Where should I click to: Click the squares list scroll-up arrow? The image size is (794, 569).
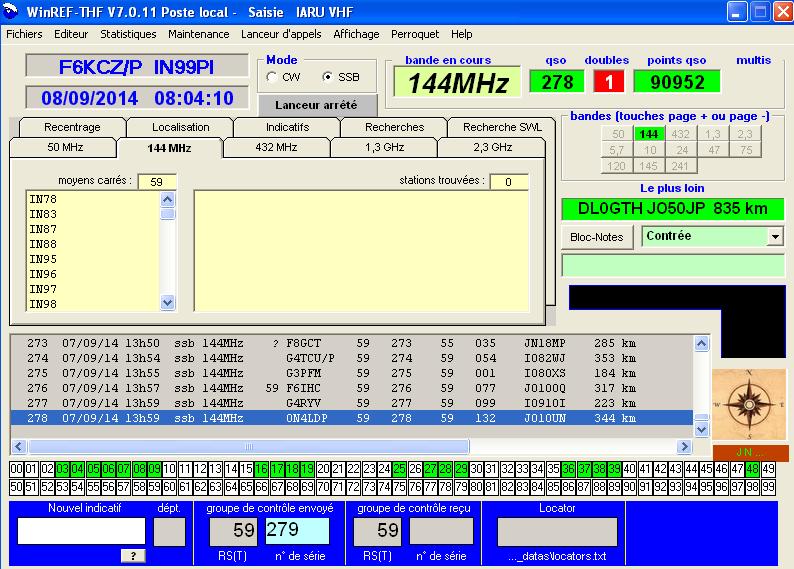tap(168, 199)
